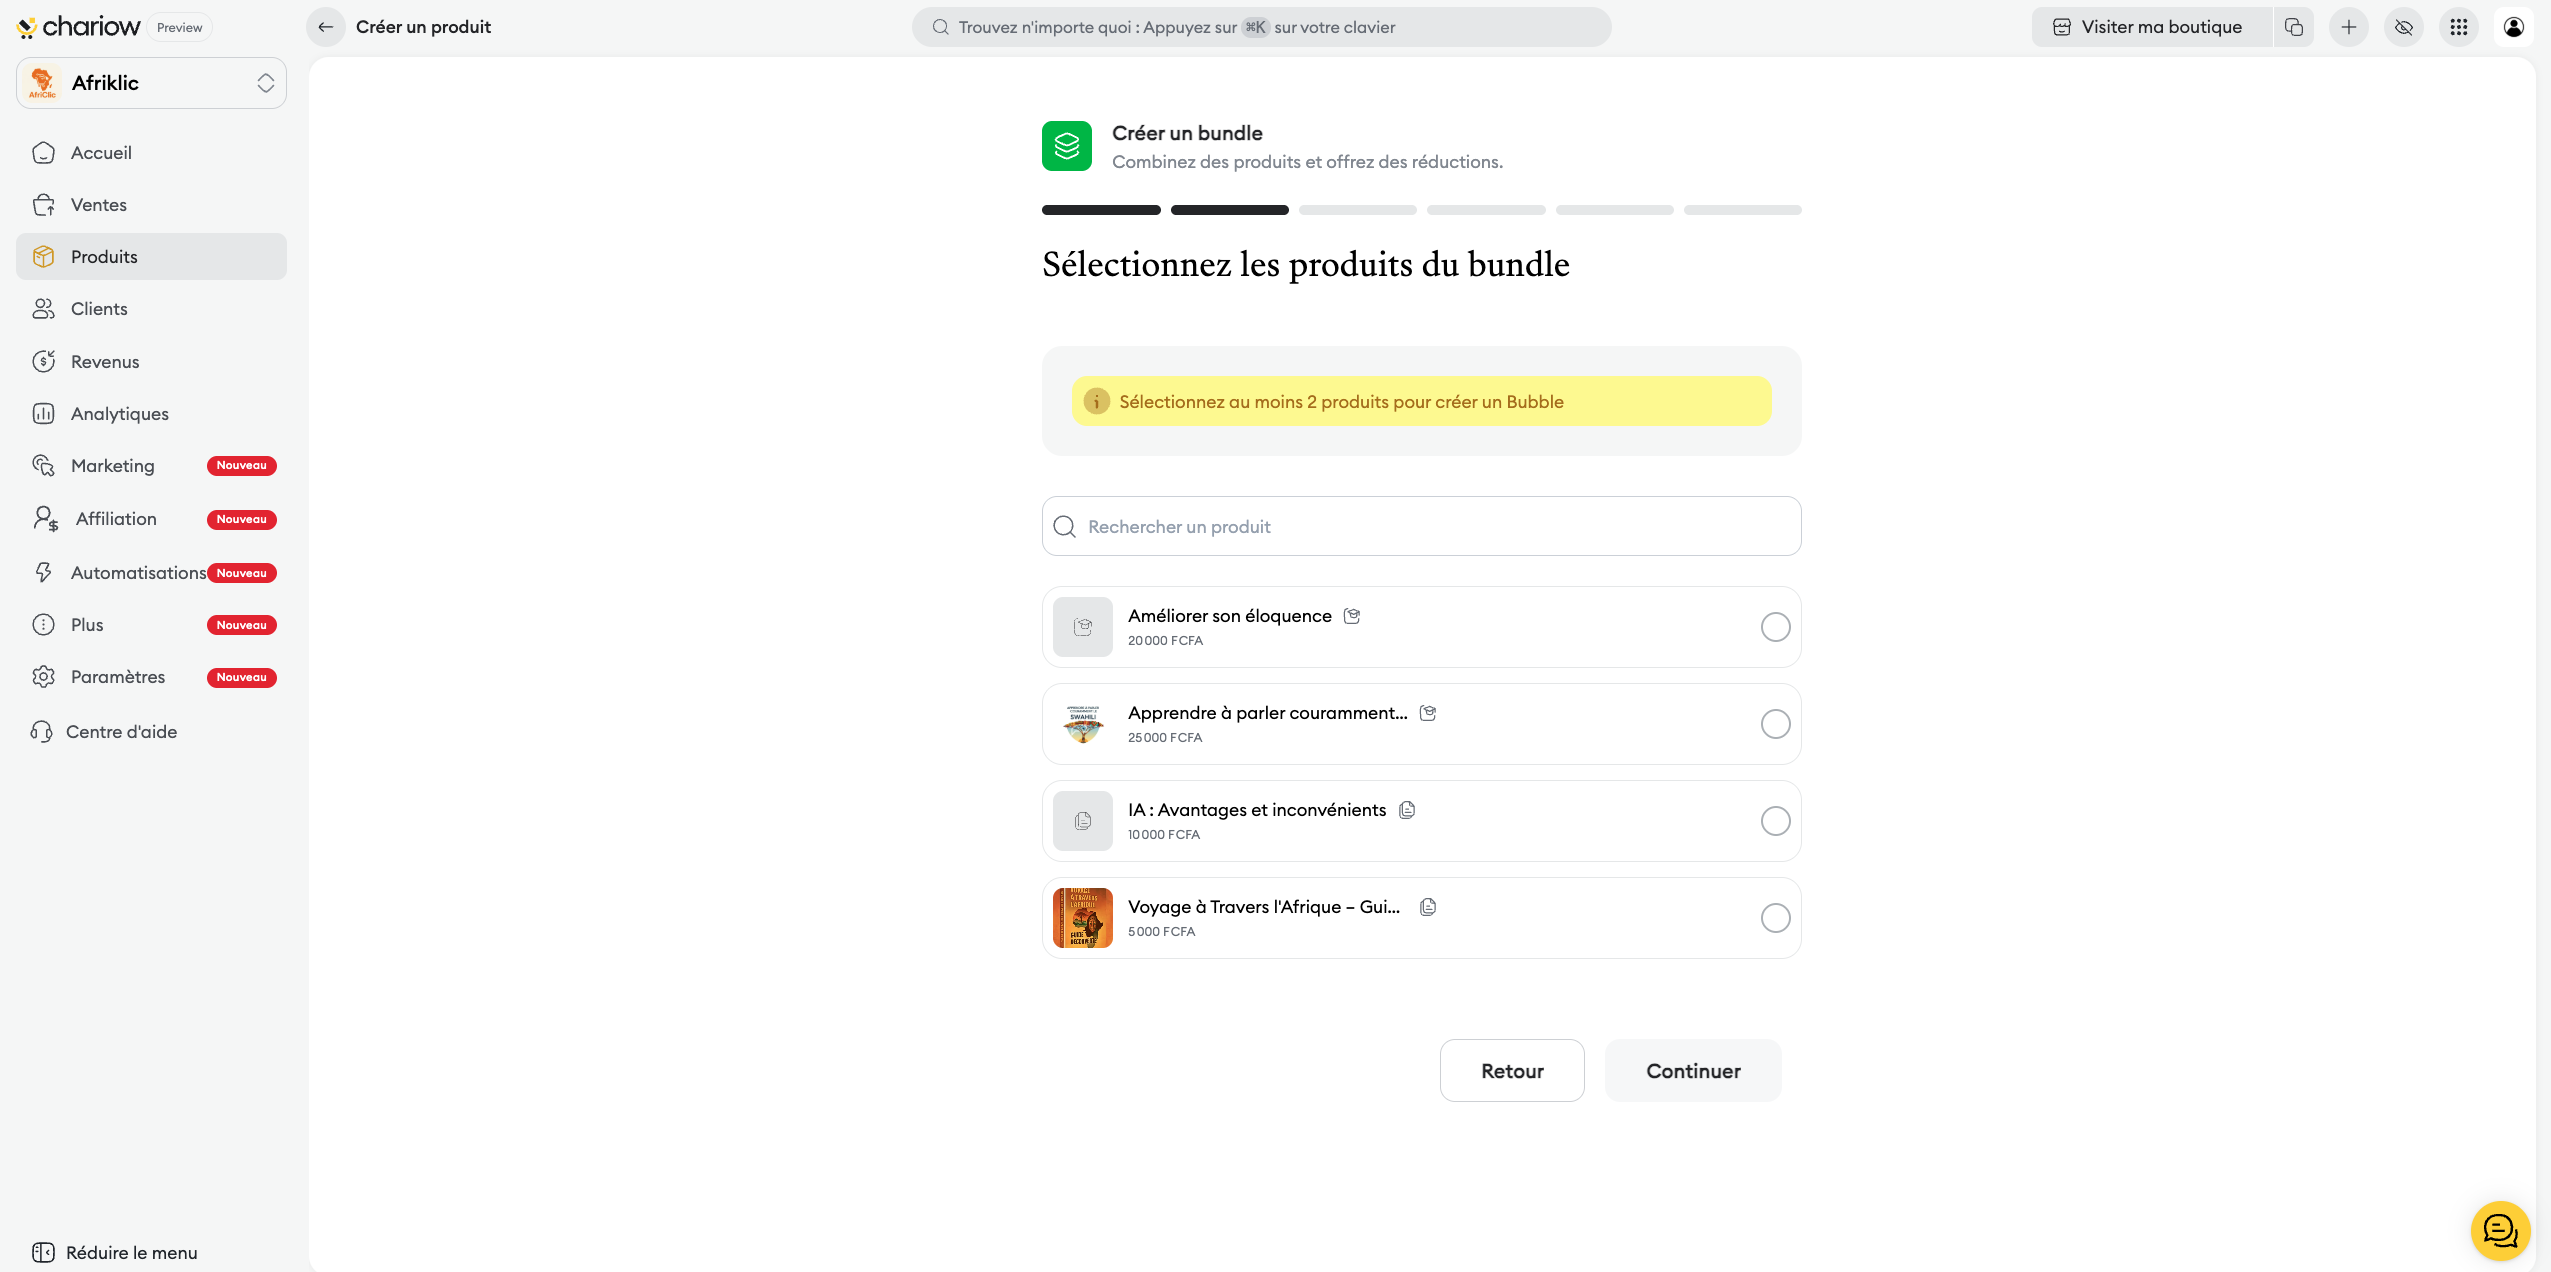Open the yellow chat support bubble
The height and width of the screenshot is (1272, 2551).
pyautogui.click(x=2500, y=1231)
